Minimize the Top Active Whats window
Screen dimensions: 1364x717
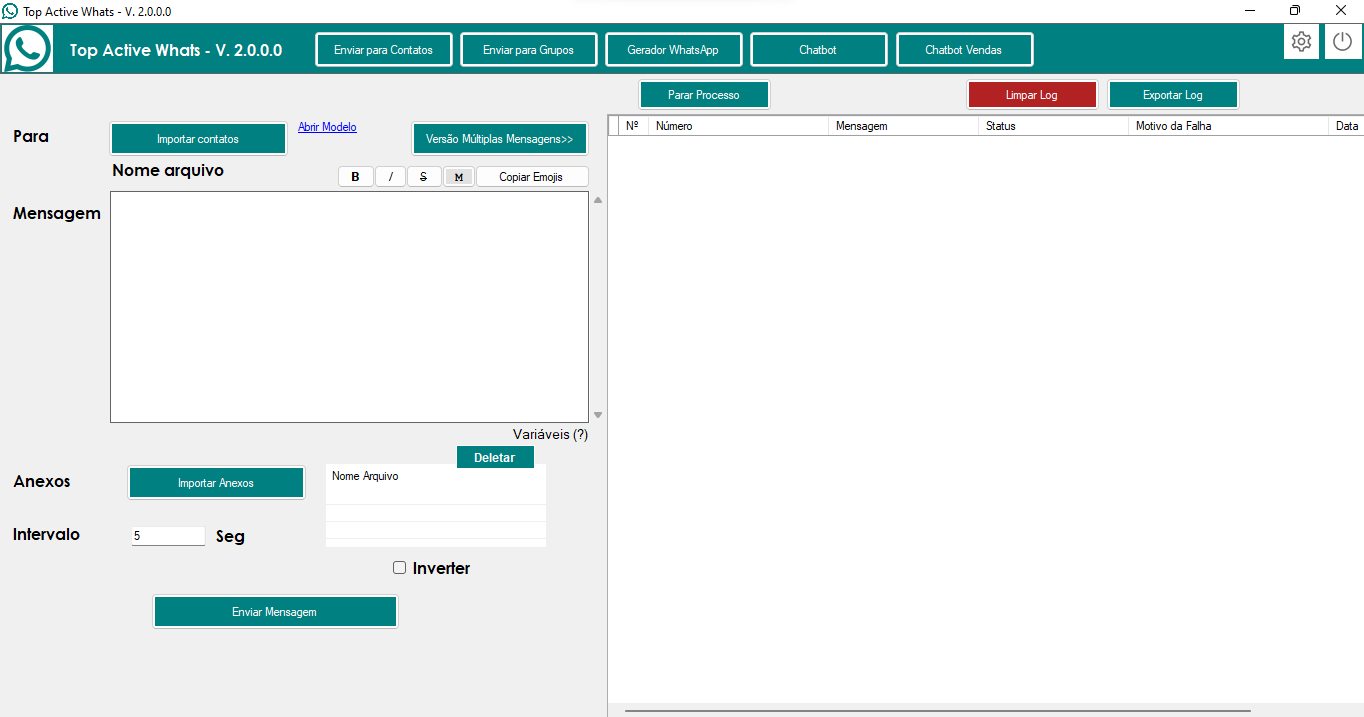coord(1251,10)
